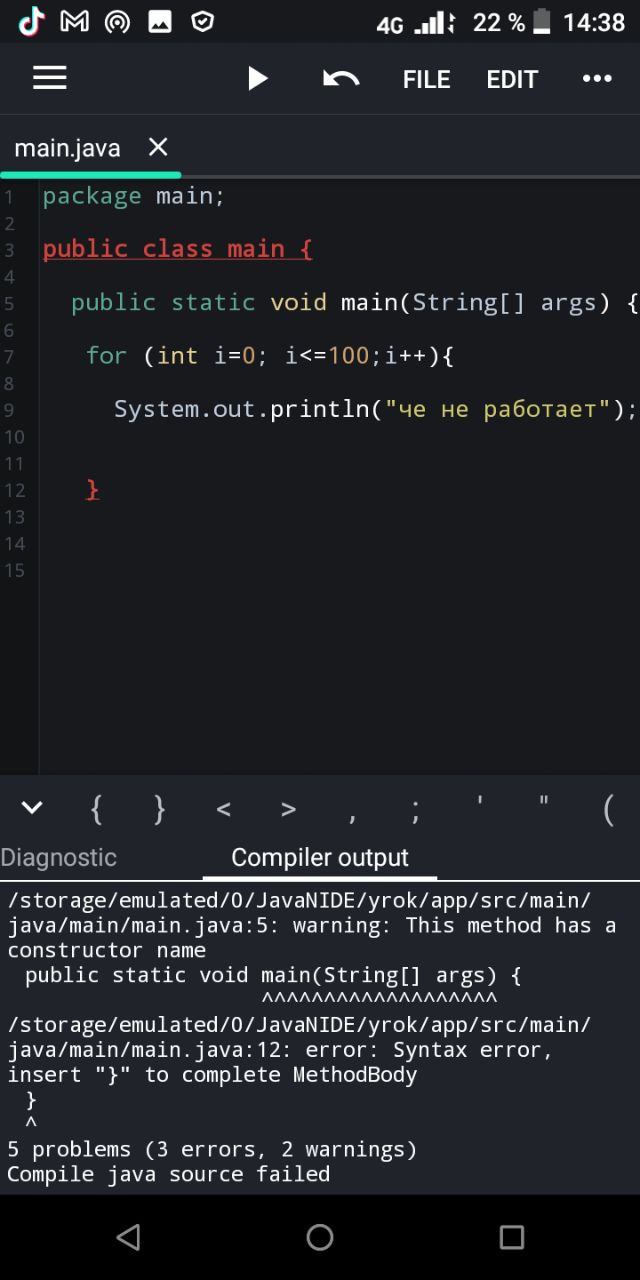
Task: Open the three-dot overflow menu
Action: coord(597,79)
